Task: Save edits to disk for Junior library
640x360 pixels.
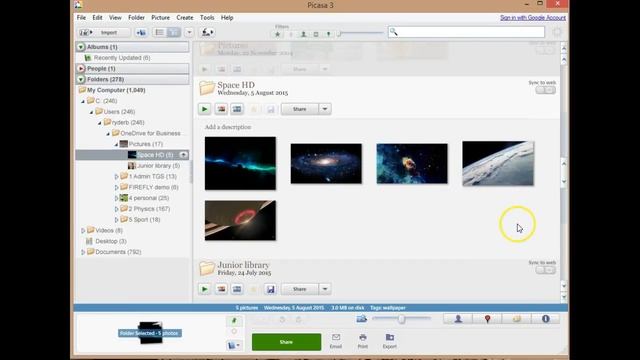Action: pos(271,289)
